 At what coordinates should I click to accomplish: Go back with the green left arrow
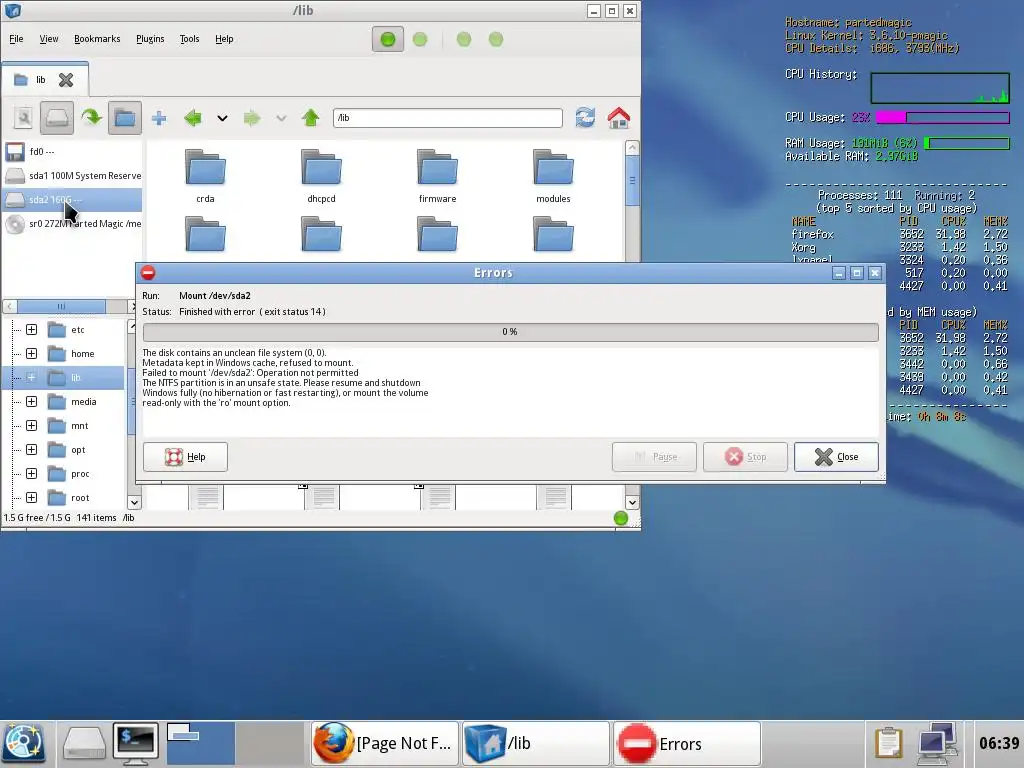[x=193, y=118]
